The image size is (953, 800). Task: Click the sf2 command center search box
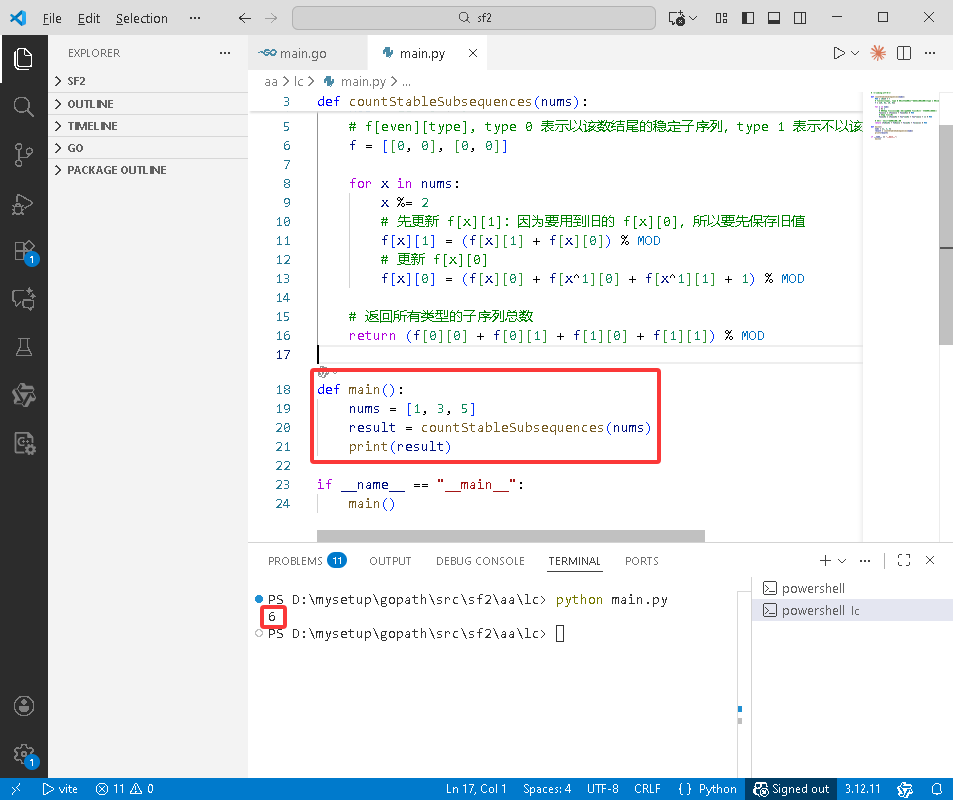pyautogui.click(x=474, y=18)
